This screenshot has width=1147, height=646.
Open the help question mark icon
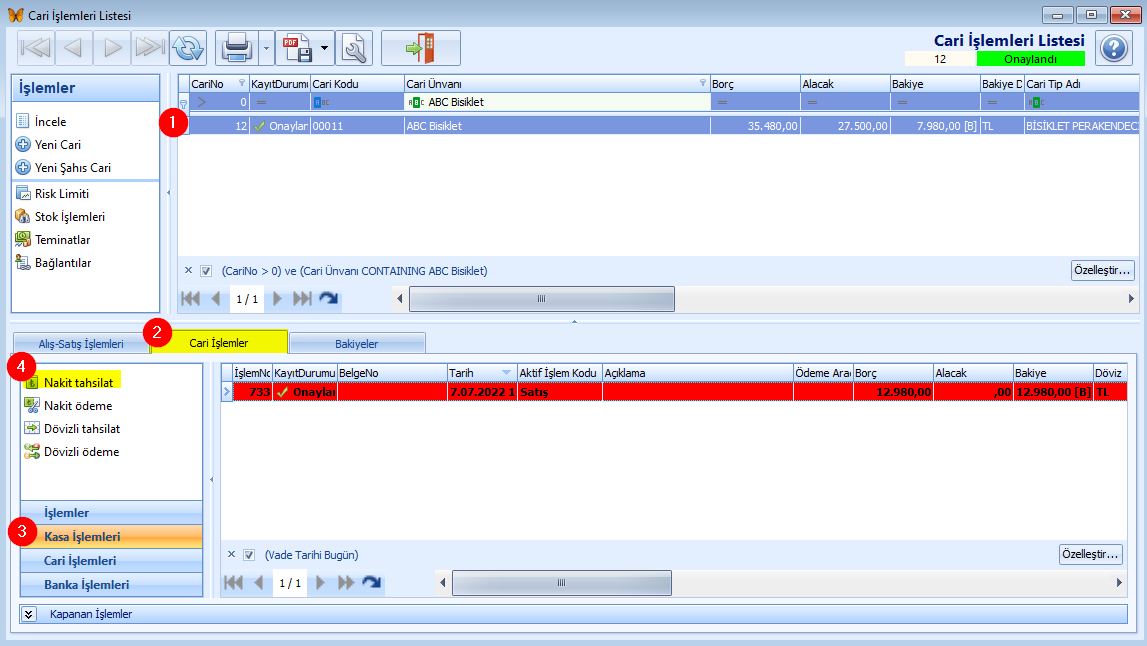[1113, 47]
